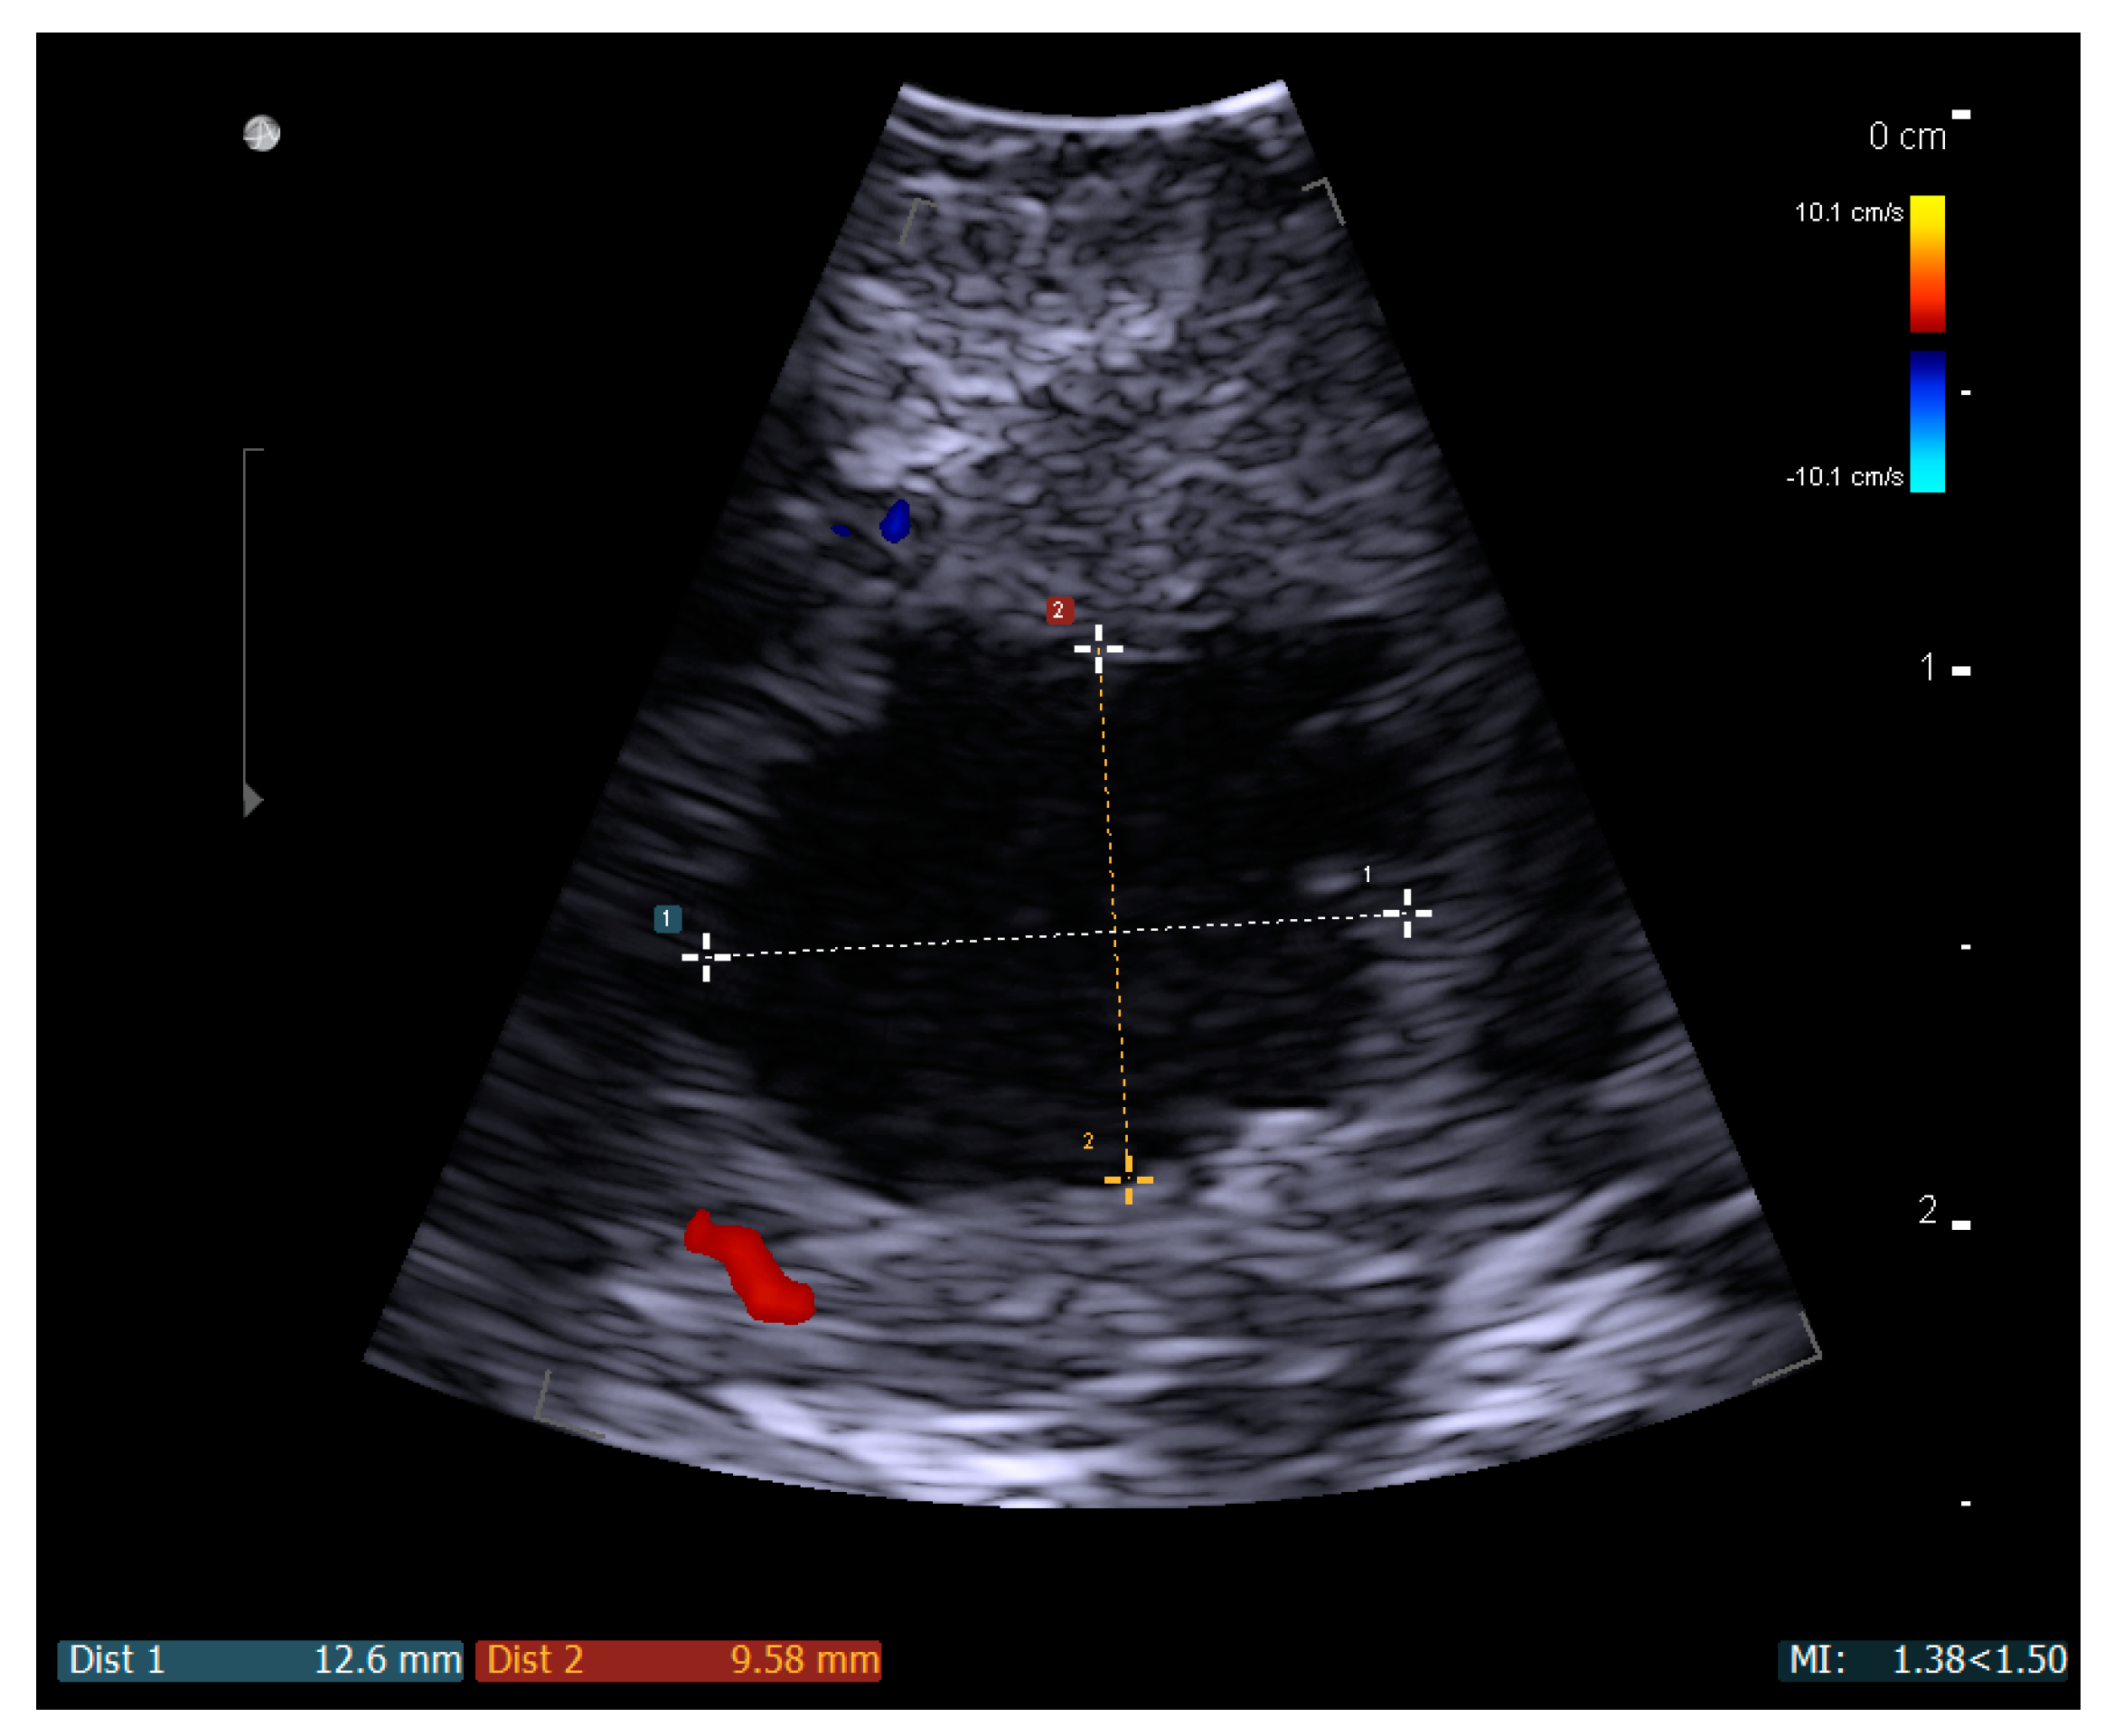Click the small orange 2 caliper end number
This screenshot has width=2114, height=1736.
coord(1088,1141)
